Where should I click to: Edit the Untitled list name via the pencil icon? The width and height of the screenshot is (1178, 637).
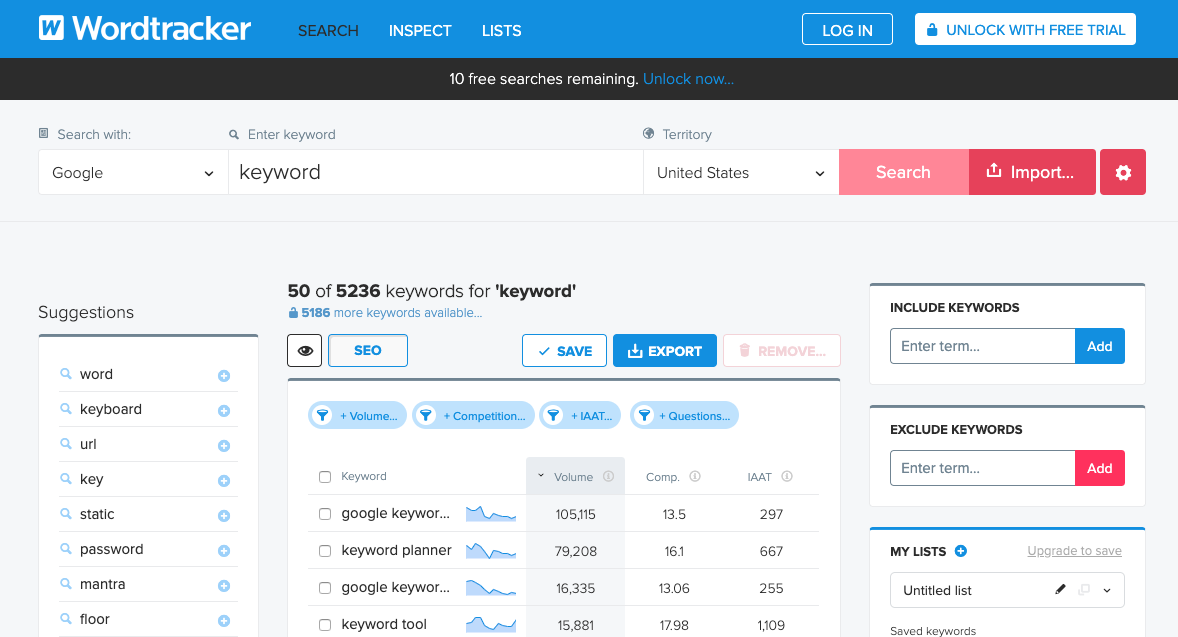1060,589
